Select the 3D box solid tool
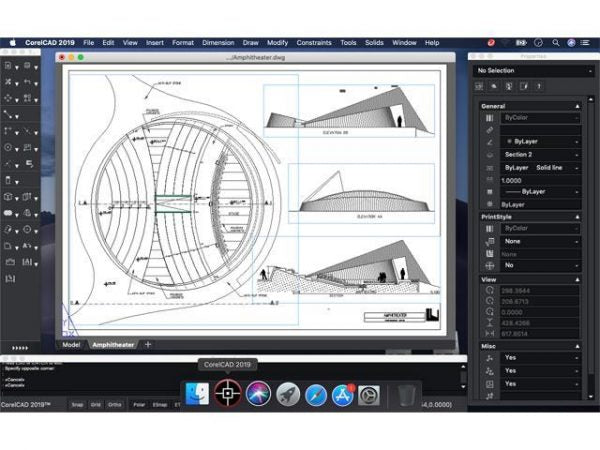Viewport: 600px width, 450px height. click(8, 197)
